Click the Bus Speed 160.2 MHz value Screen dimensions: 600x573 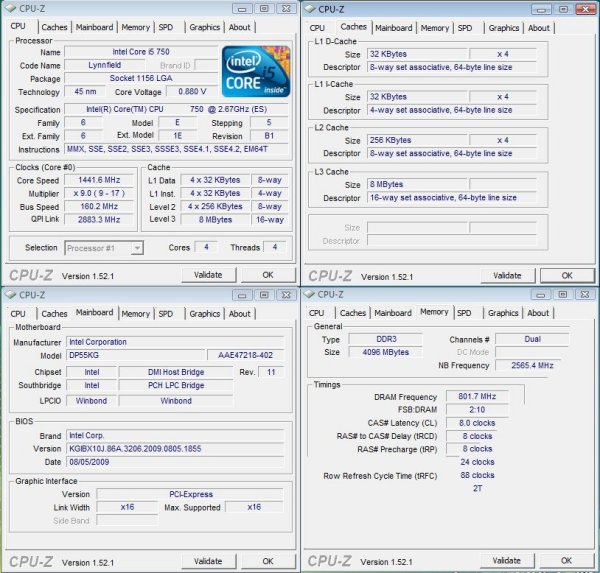99,206
